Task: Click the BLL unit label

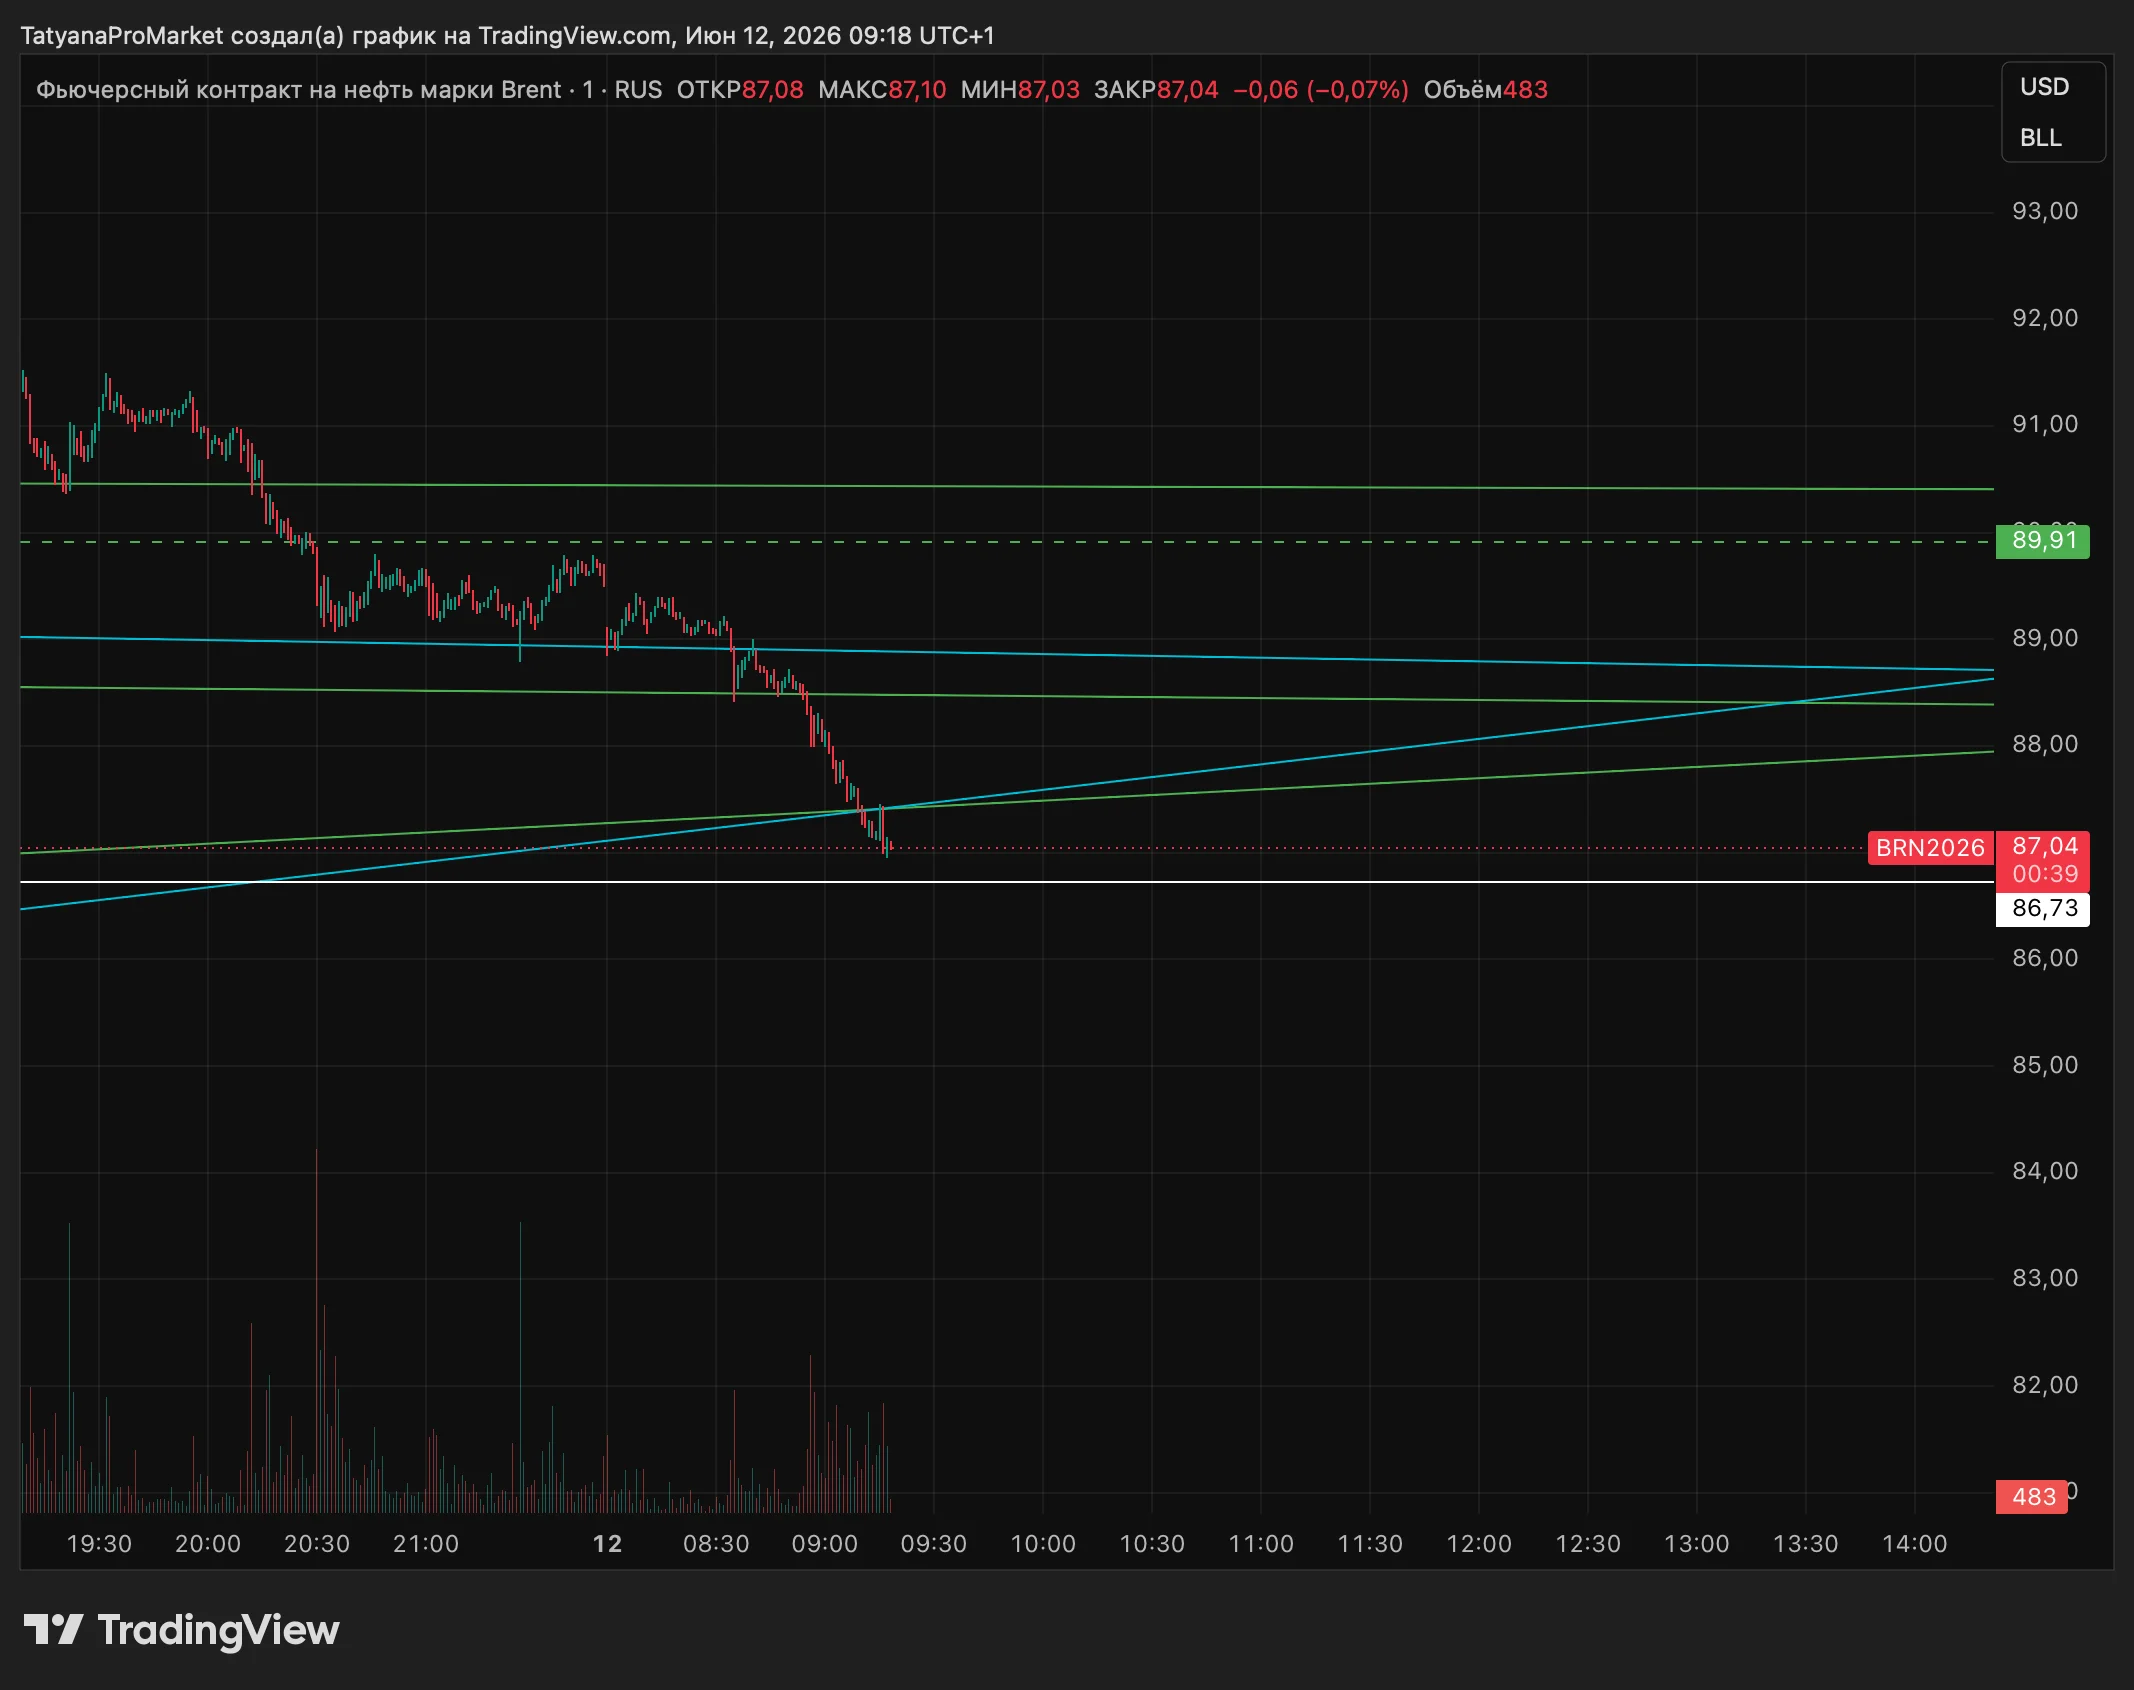Action: (x=2040, y=138)
